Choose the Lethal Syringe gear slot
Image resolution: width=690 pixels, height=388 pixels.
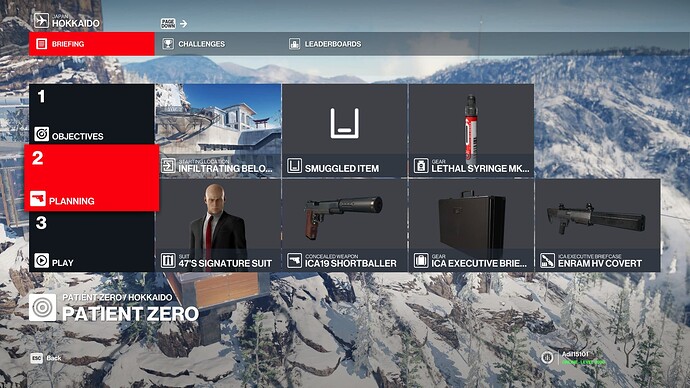471,131
